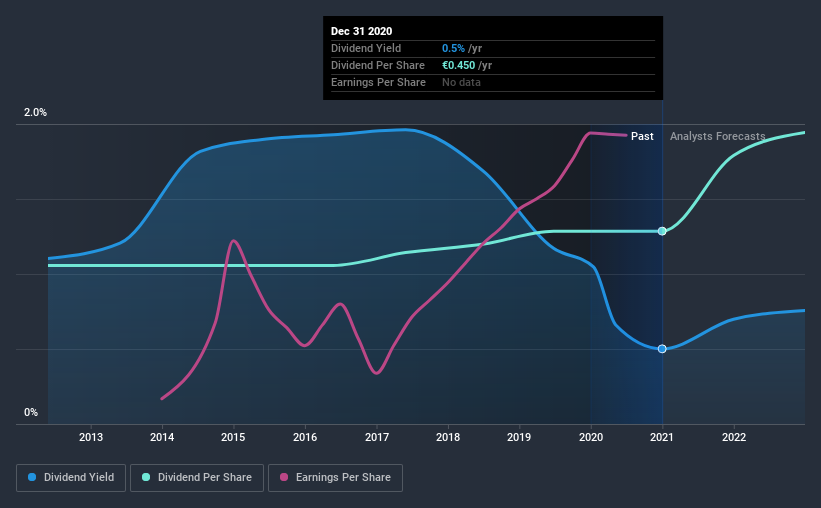Toggle the Dividend Yield legend series

click(x=71, y=478)
